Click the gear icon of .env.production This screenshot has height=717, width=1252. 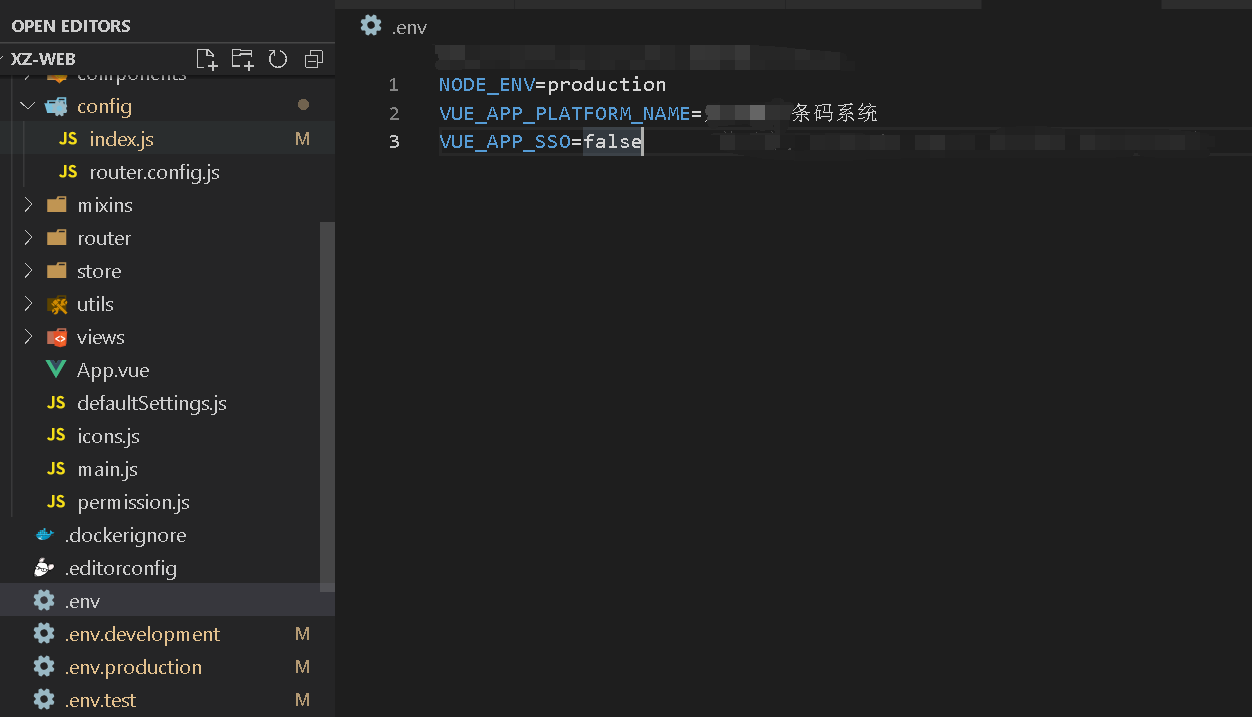point(44,666)
